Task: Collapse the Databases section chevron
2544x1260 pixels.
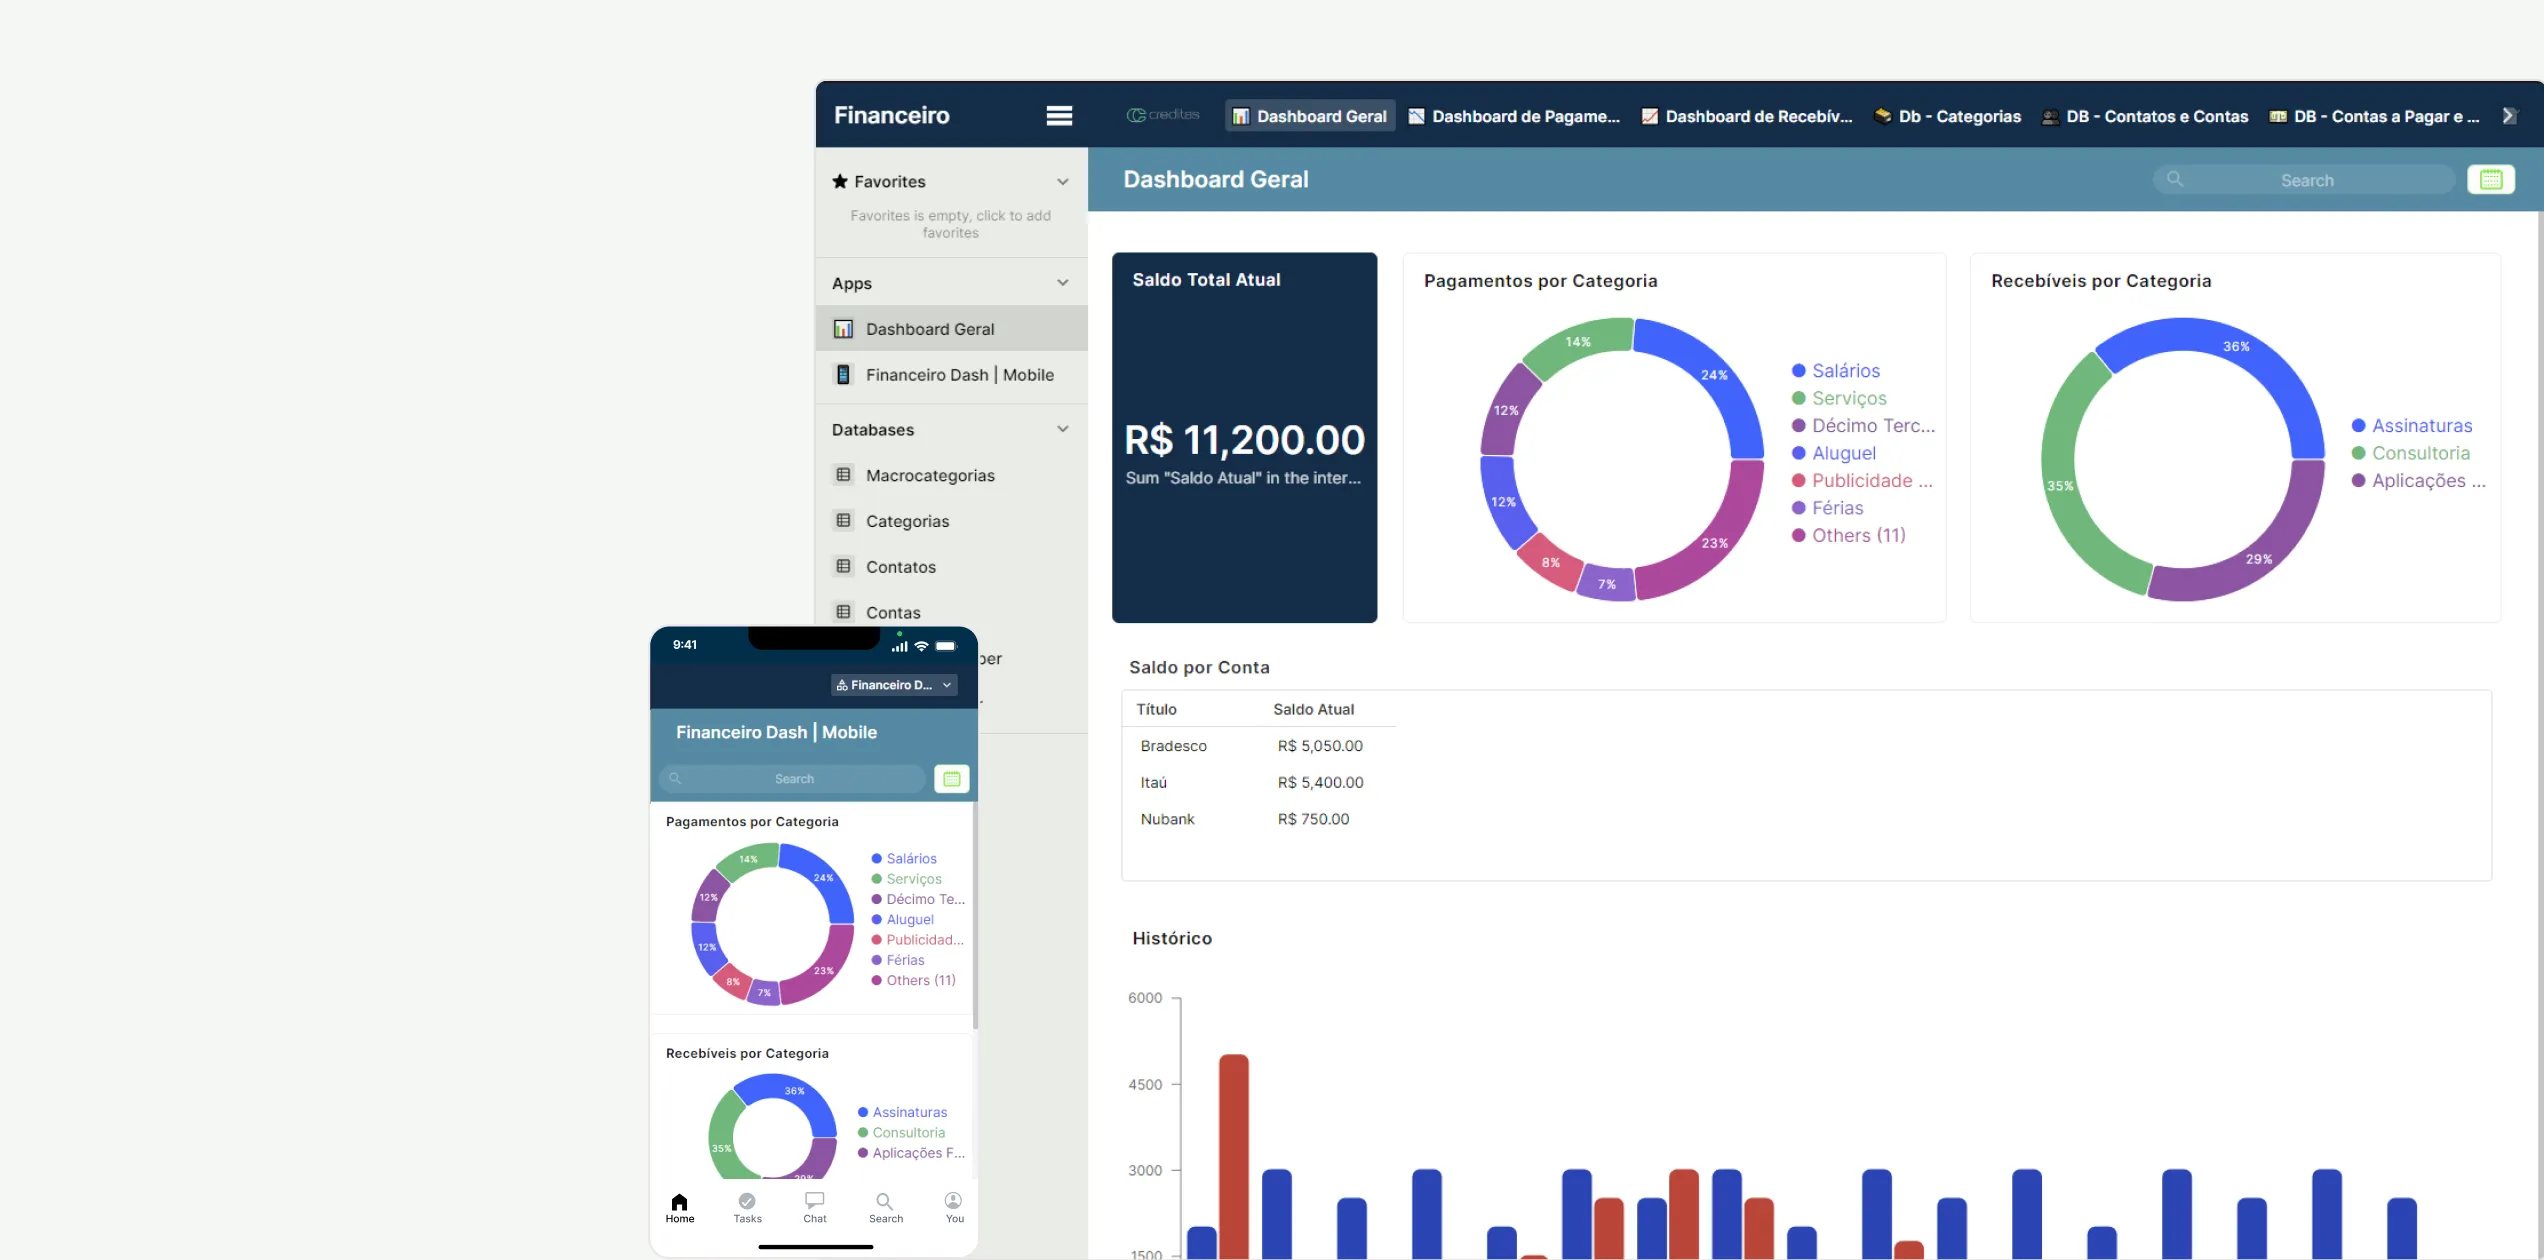Action: 1062,429
